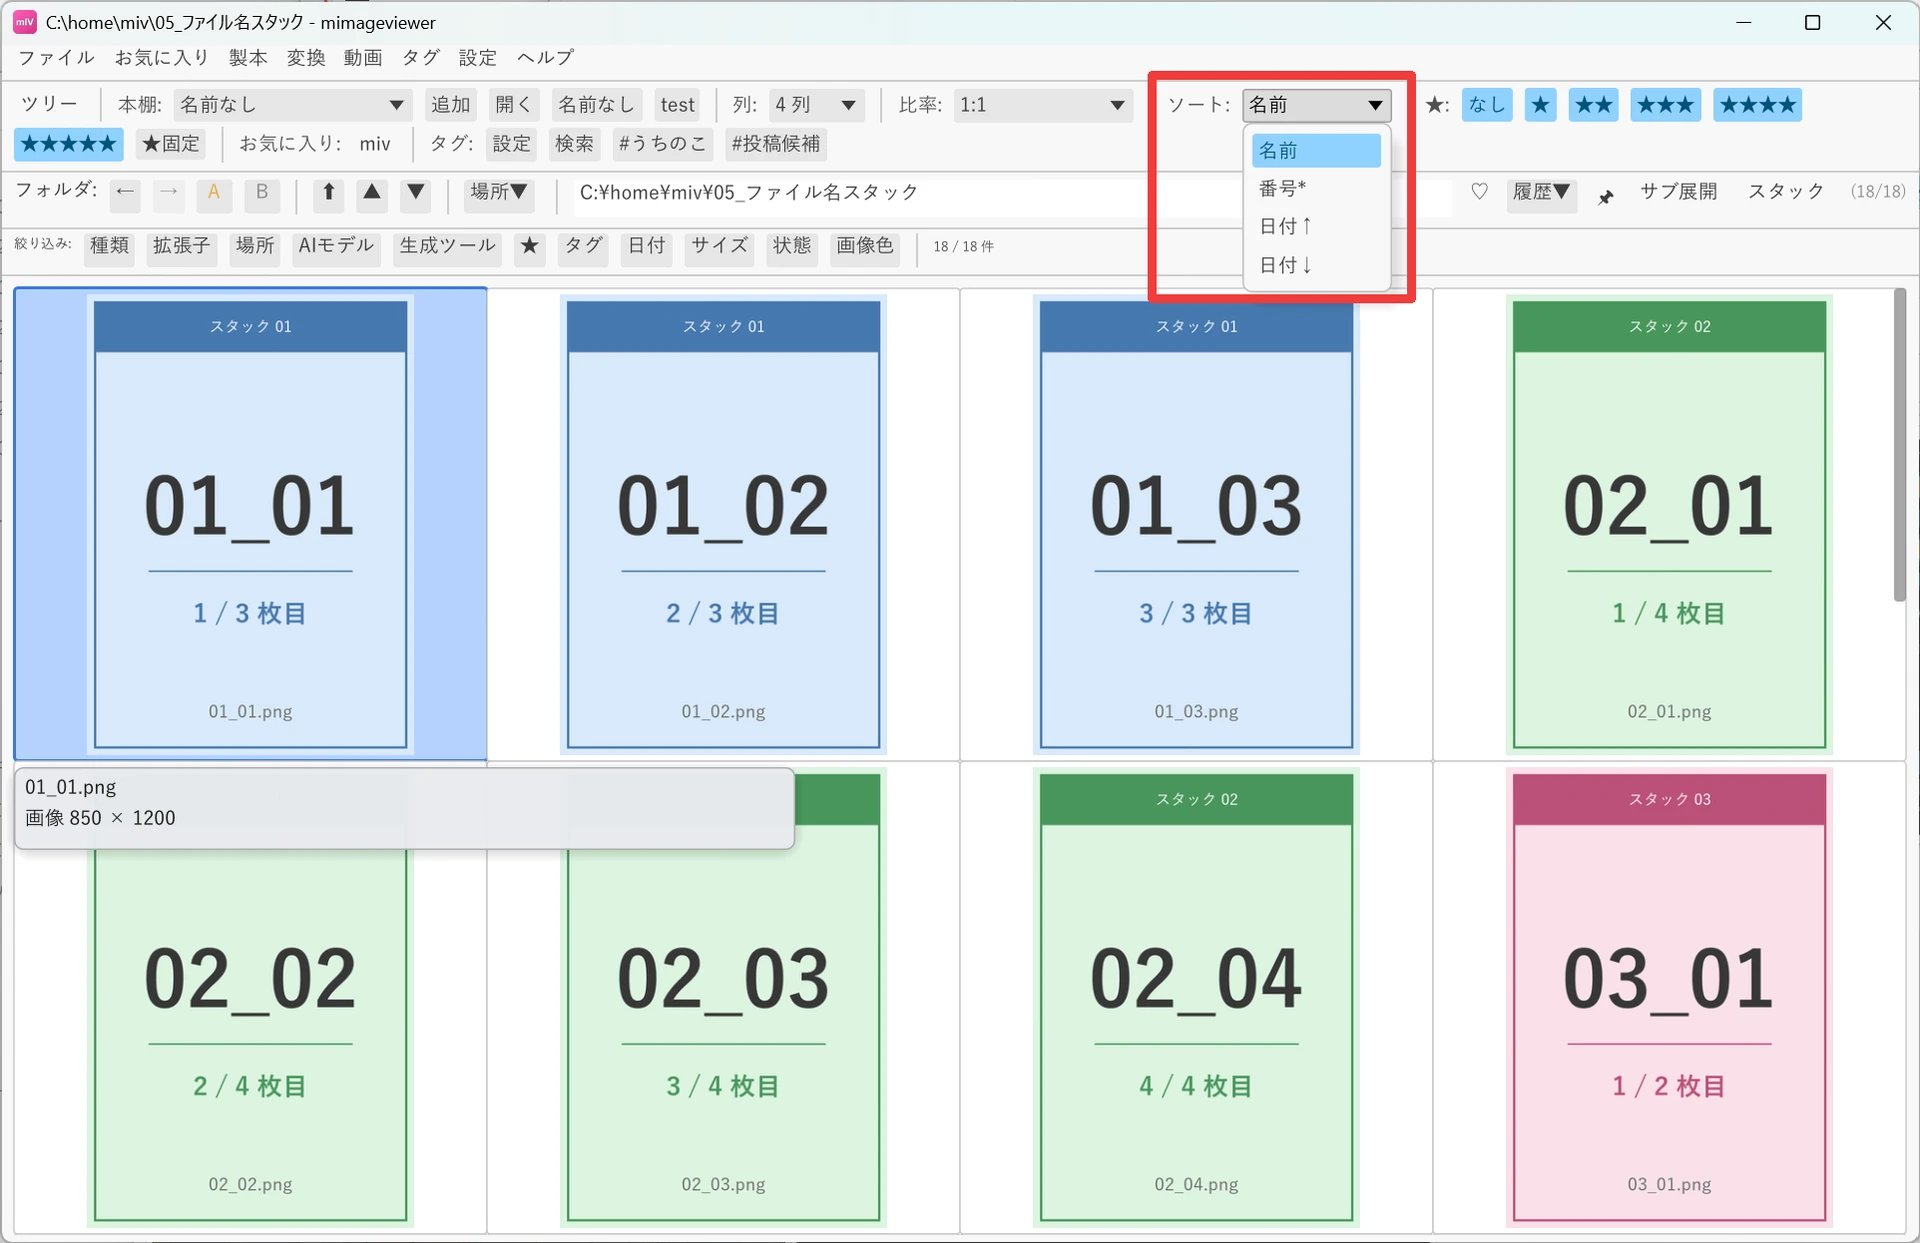
Task: Choose 日付↑ ascending date sort
Action: pyautogui.click(x=1316, y=227)
